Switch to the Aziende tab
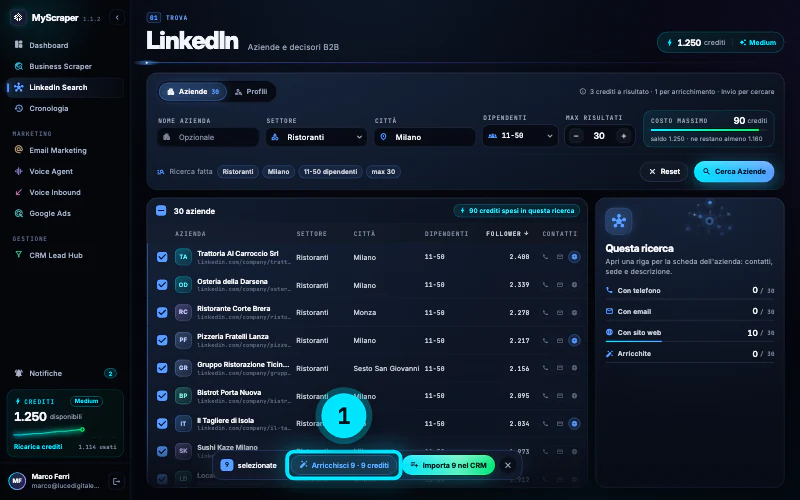This screenshot has width=800, height=500. [193, 92]
